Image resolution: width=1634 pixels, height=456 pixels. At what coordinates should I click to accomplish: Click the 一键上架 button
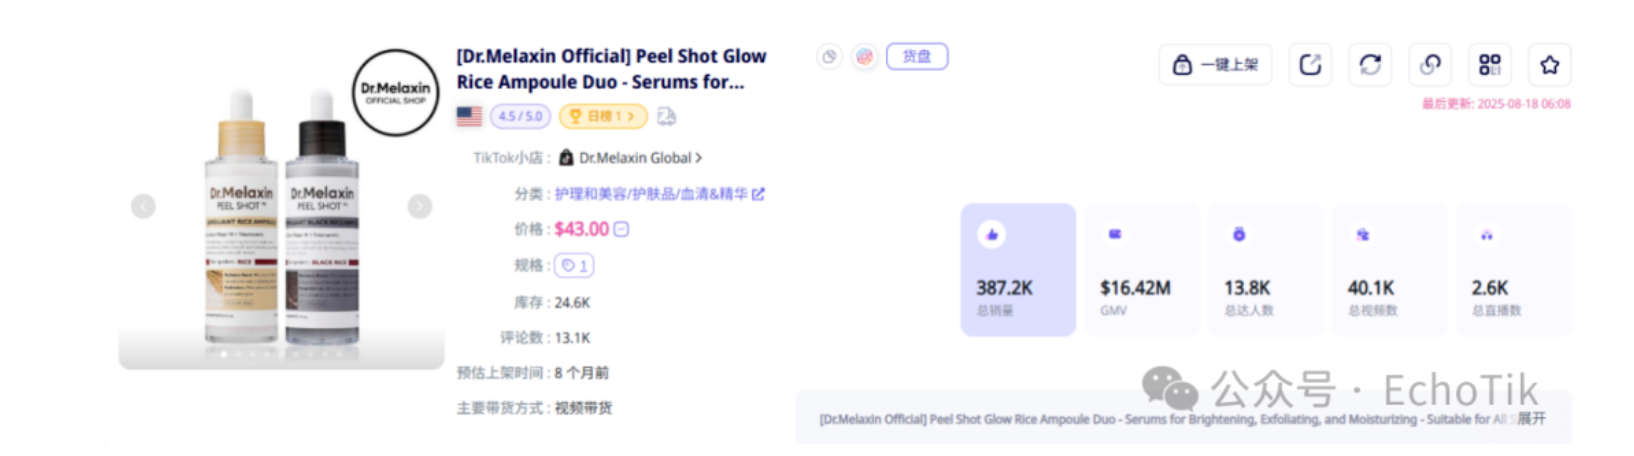[1215, 65]
